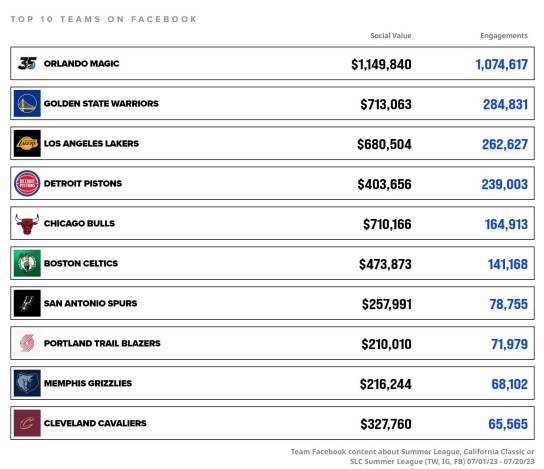
Task: Select the Boston Celtics team name
Action: pos(81,263)
